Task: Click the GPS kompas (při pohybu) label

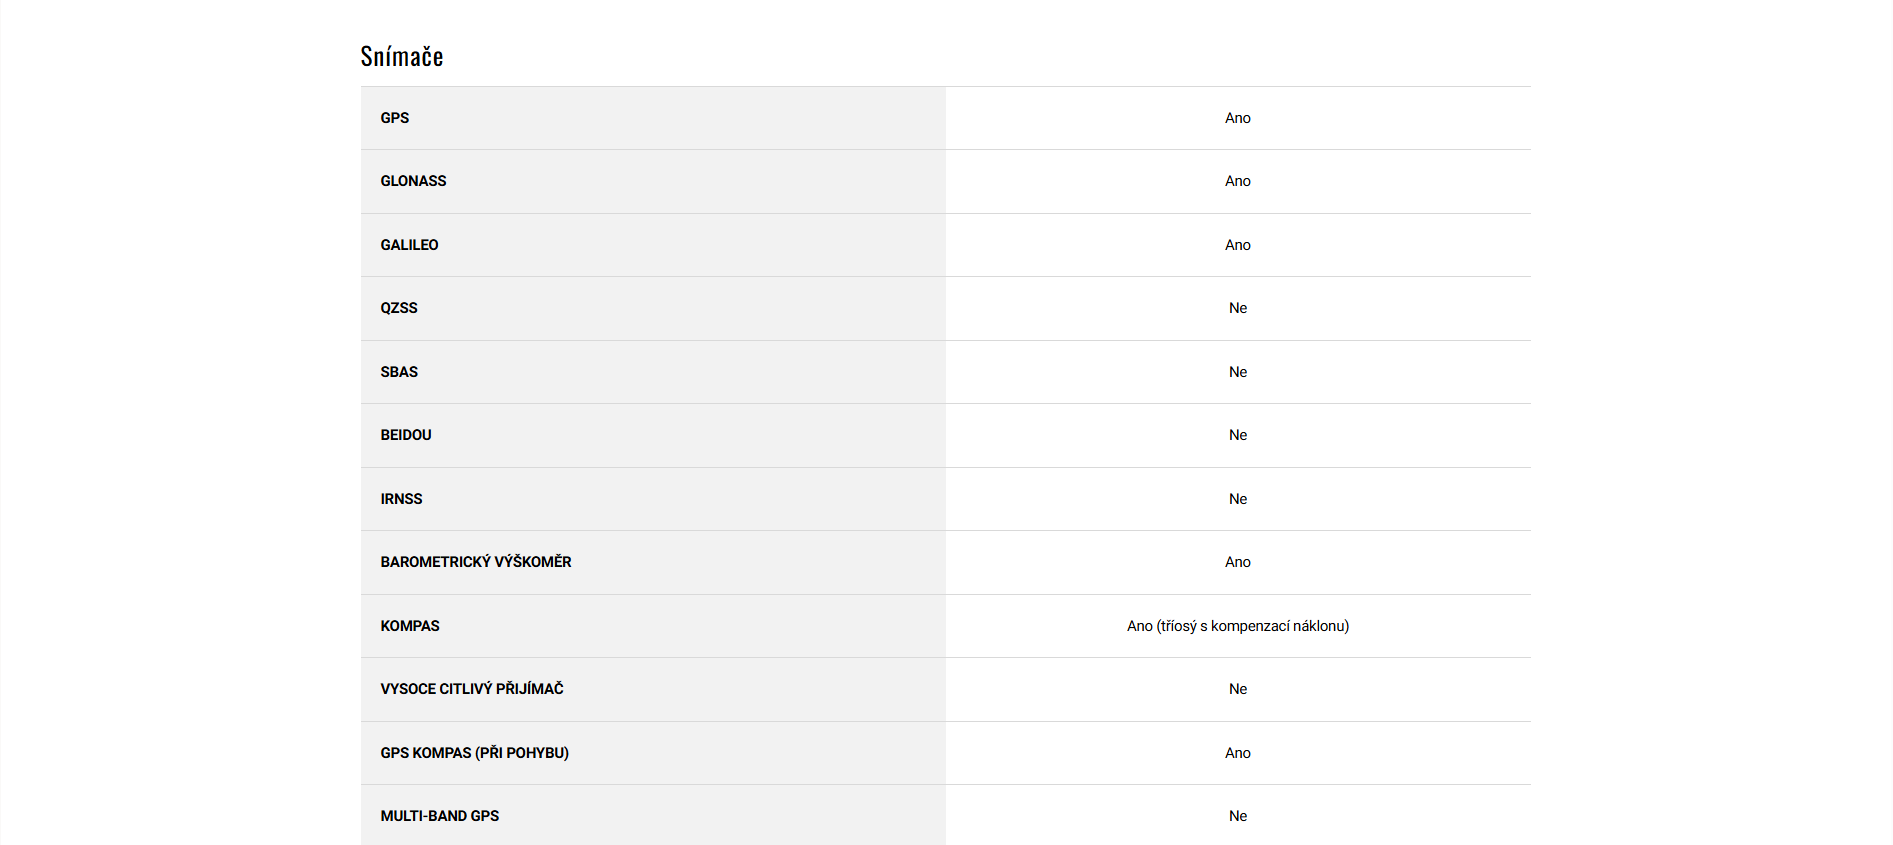Action: 474,753
